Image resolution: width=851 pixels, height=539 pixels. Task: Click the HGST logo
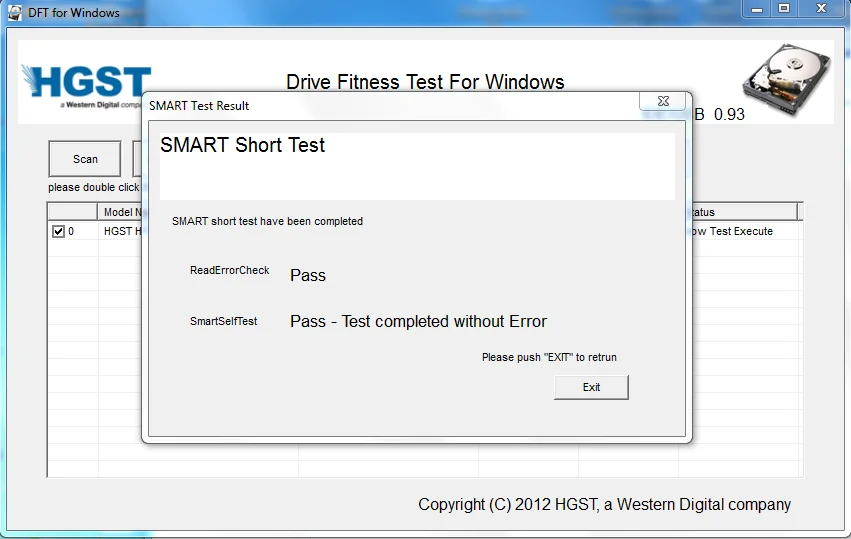tap(85, 86)
